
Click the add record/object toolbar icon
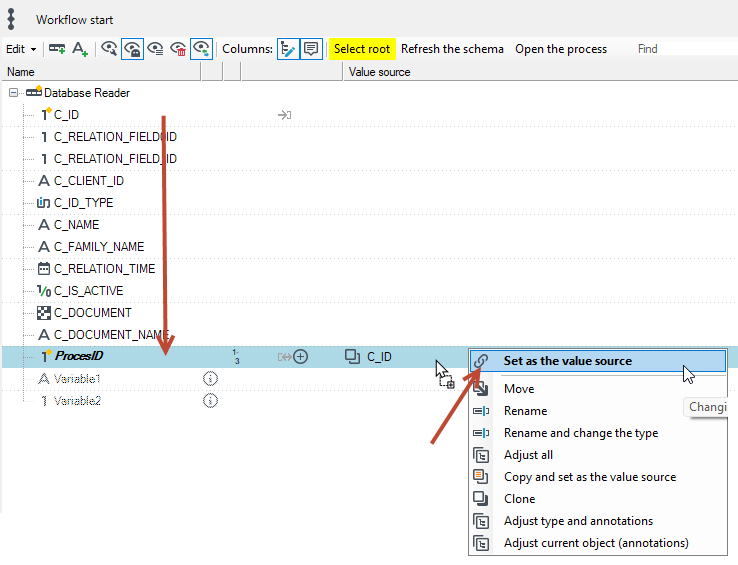point(57,49)
